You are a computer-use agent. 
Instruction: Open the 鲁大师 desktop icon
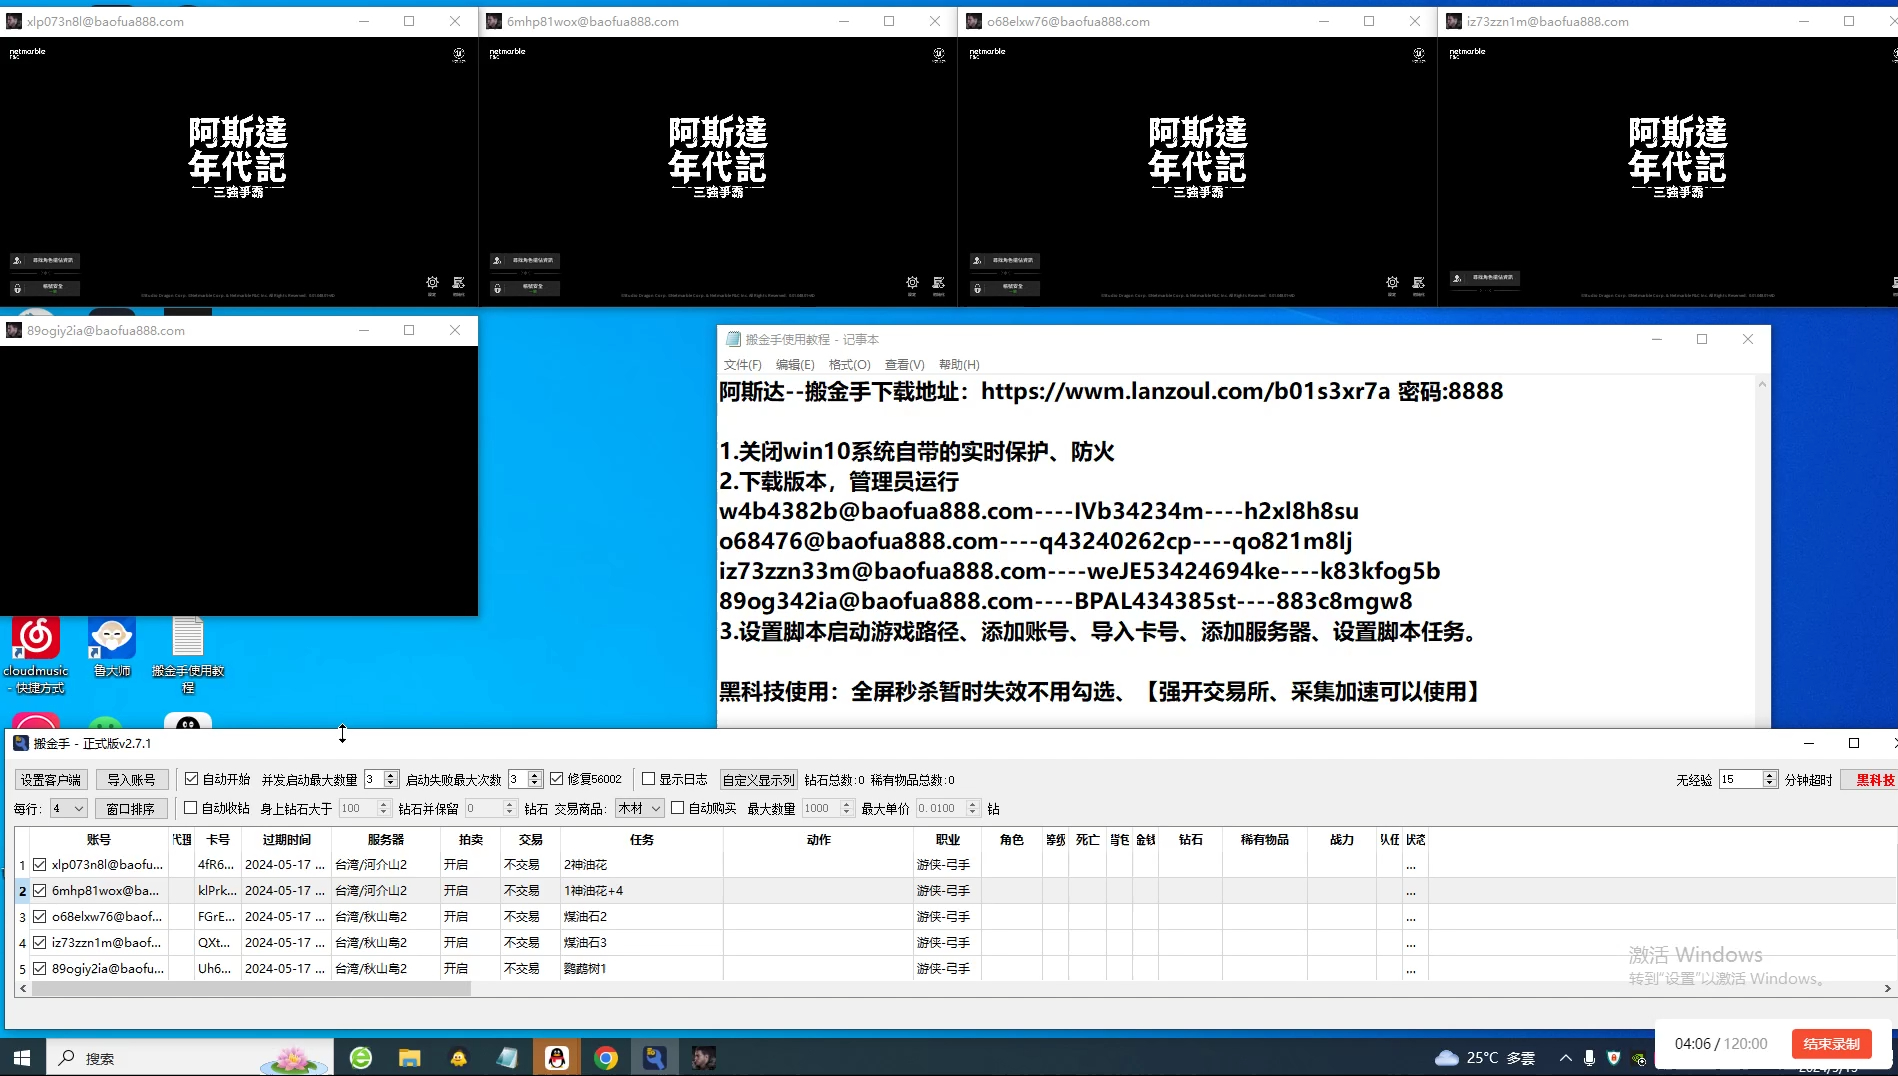point(112,647)
